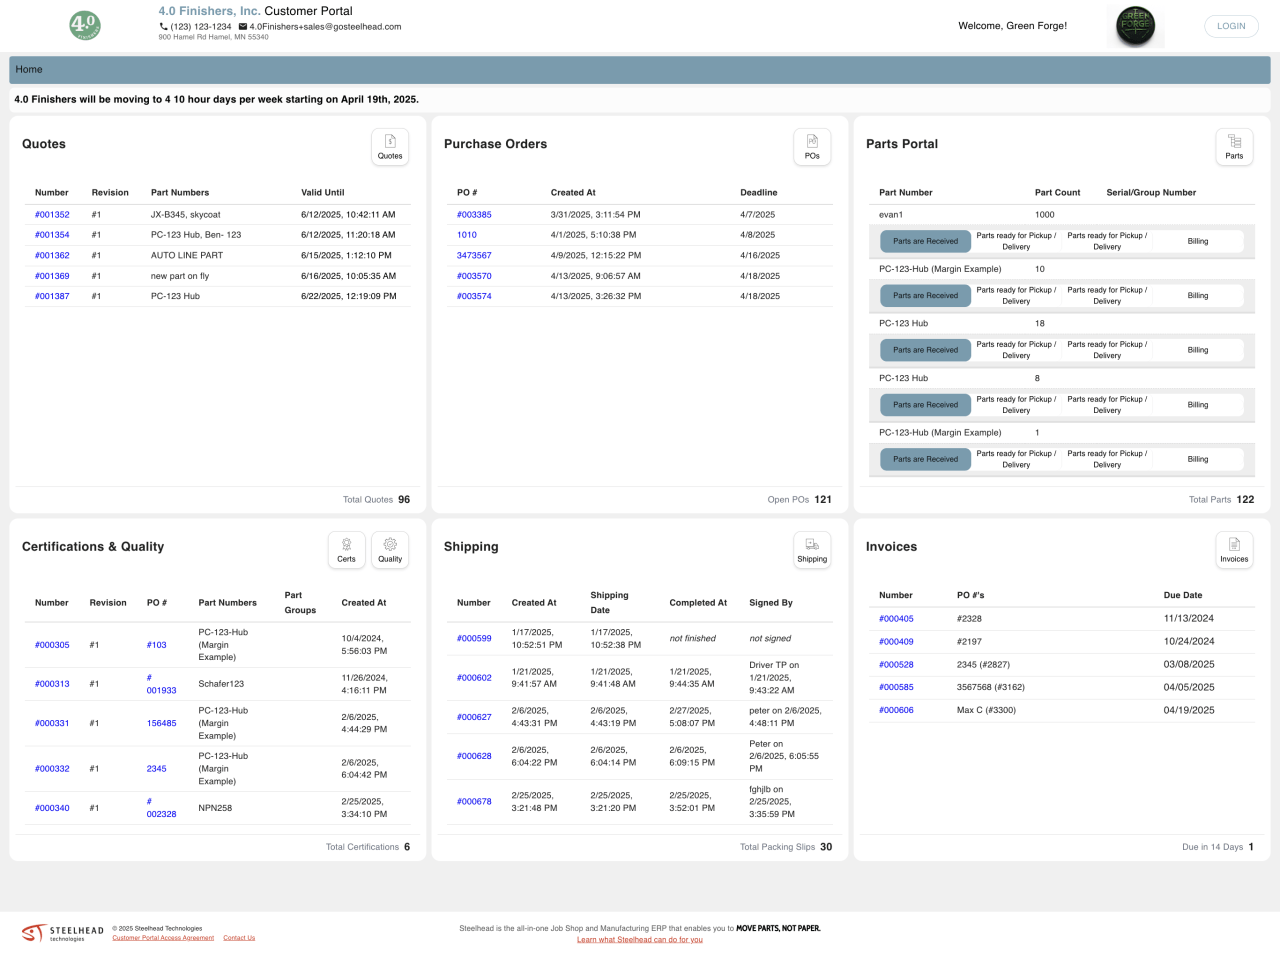Select the Billing step for evan1
This screenshot has width=1280, height=960.
point(1197,242)
